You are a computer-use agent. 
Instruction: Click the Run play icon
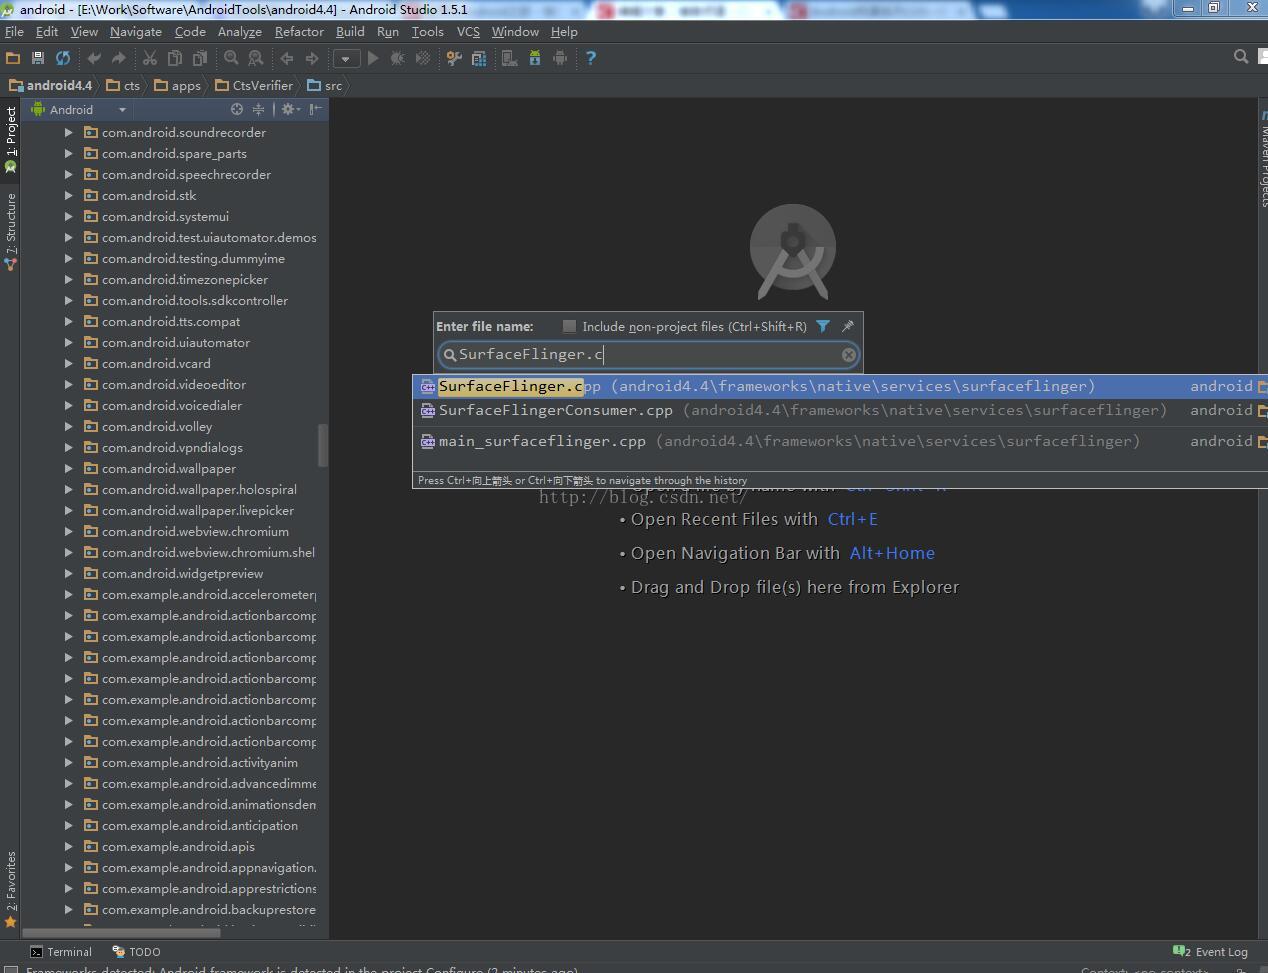(x=373, y=58)
